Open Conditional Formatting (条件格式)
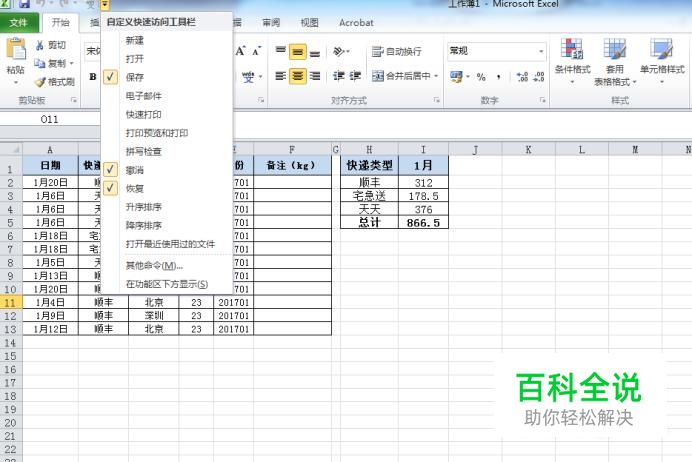This screenshot has height=462, width=692. coord(572,61)
